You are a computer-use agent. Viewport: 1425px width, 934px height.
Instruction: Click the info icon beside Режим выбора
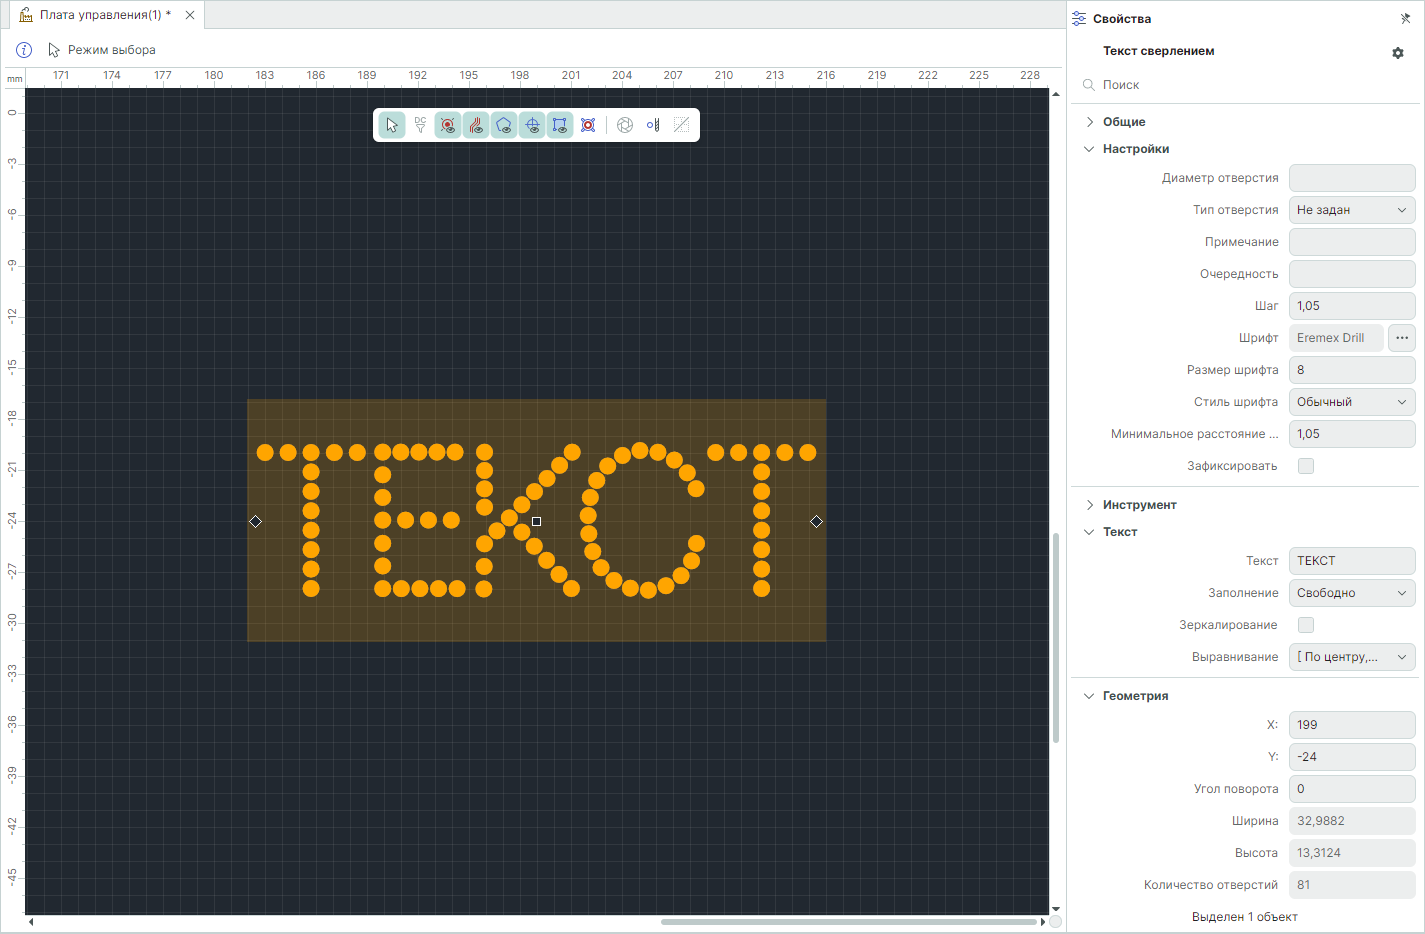24,50
